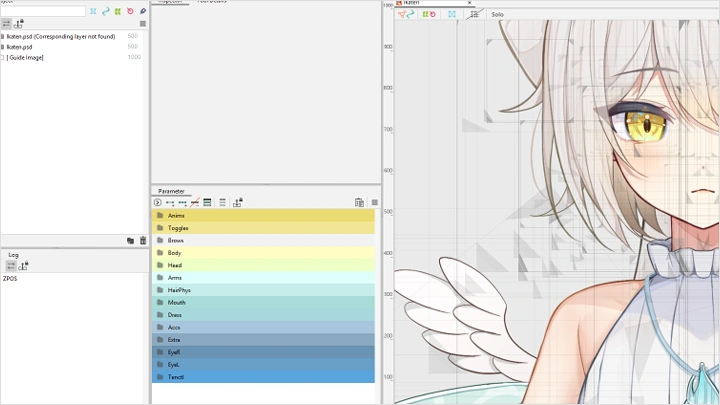Close the model document tab

(x=469, y=3)
